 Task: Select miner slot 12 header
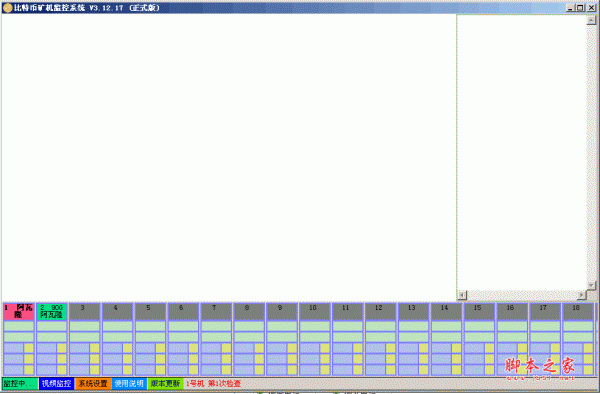coord(381,312)
